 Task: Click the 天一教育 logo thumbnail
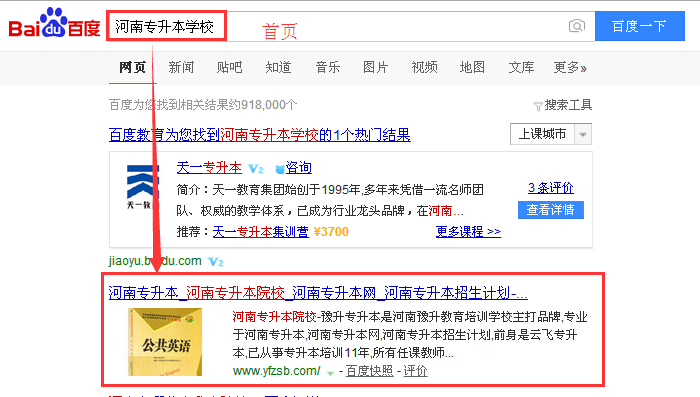click(x=143, y=187)
